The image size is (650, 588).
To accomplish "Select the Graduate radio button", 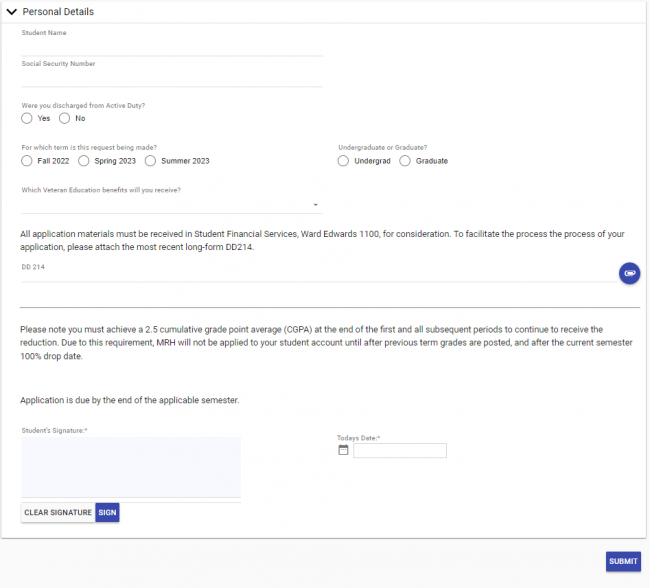I will 405,160.
